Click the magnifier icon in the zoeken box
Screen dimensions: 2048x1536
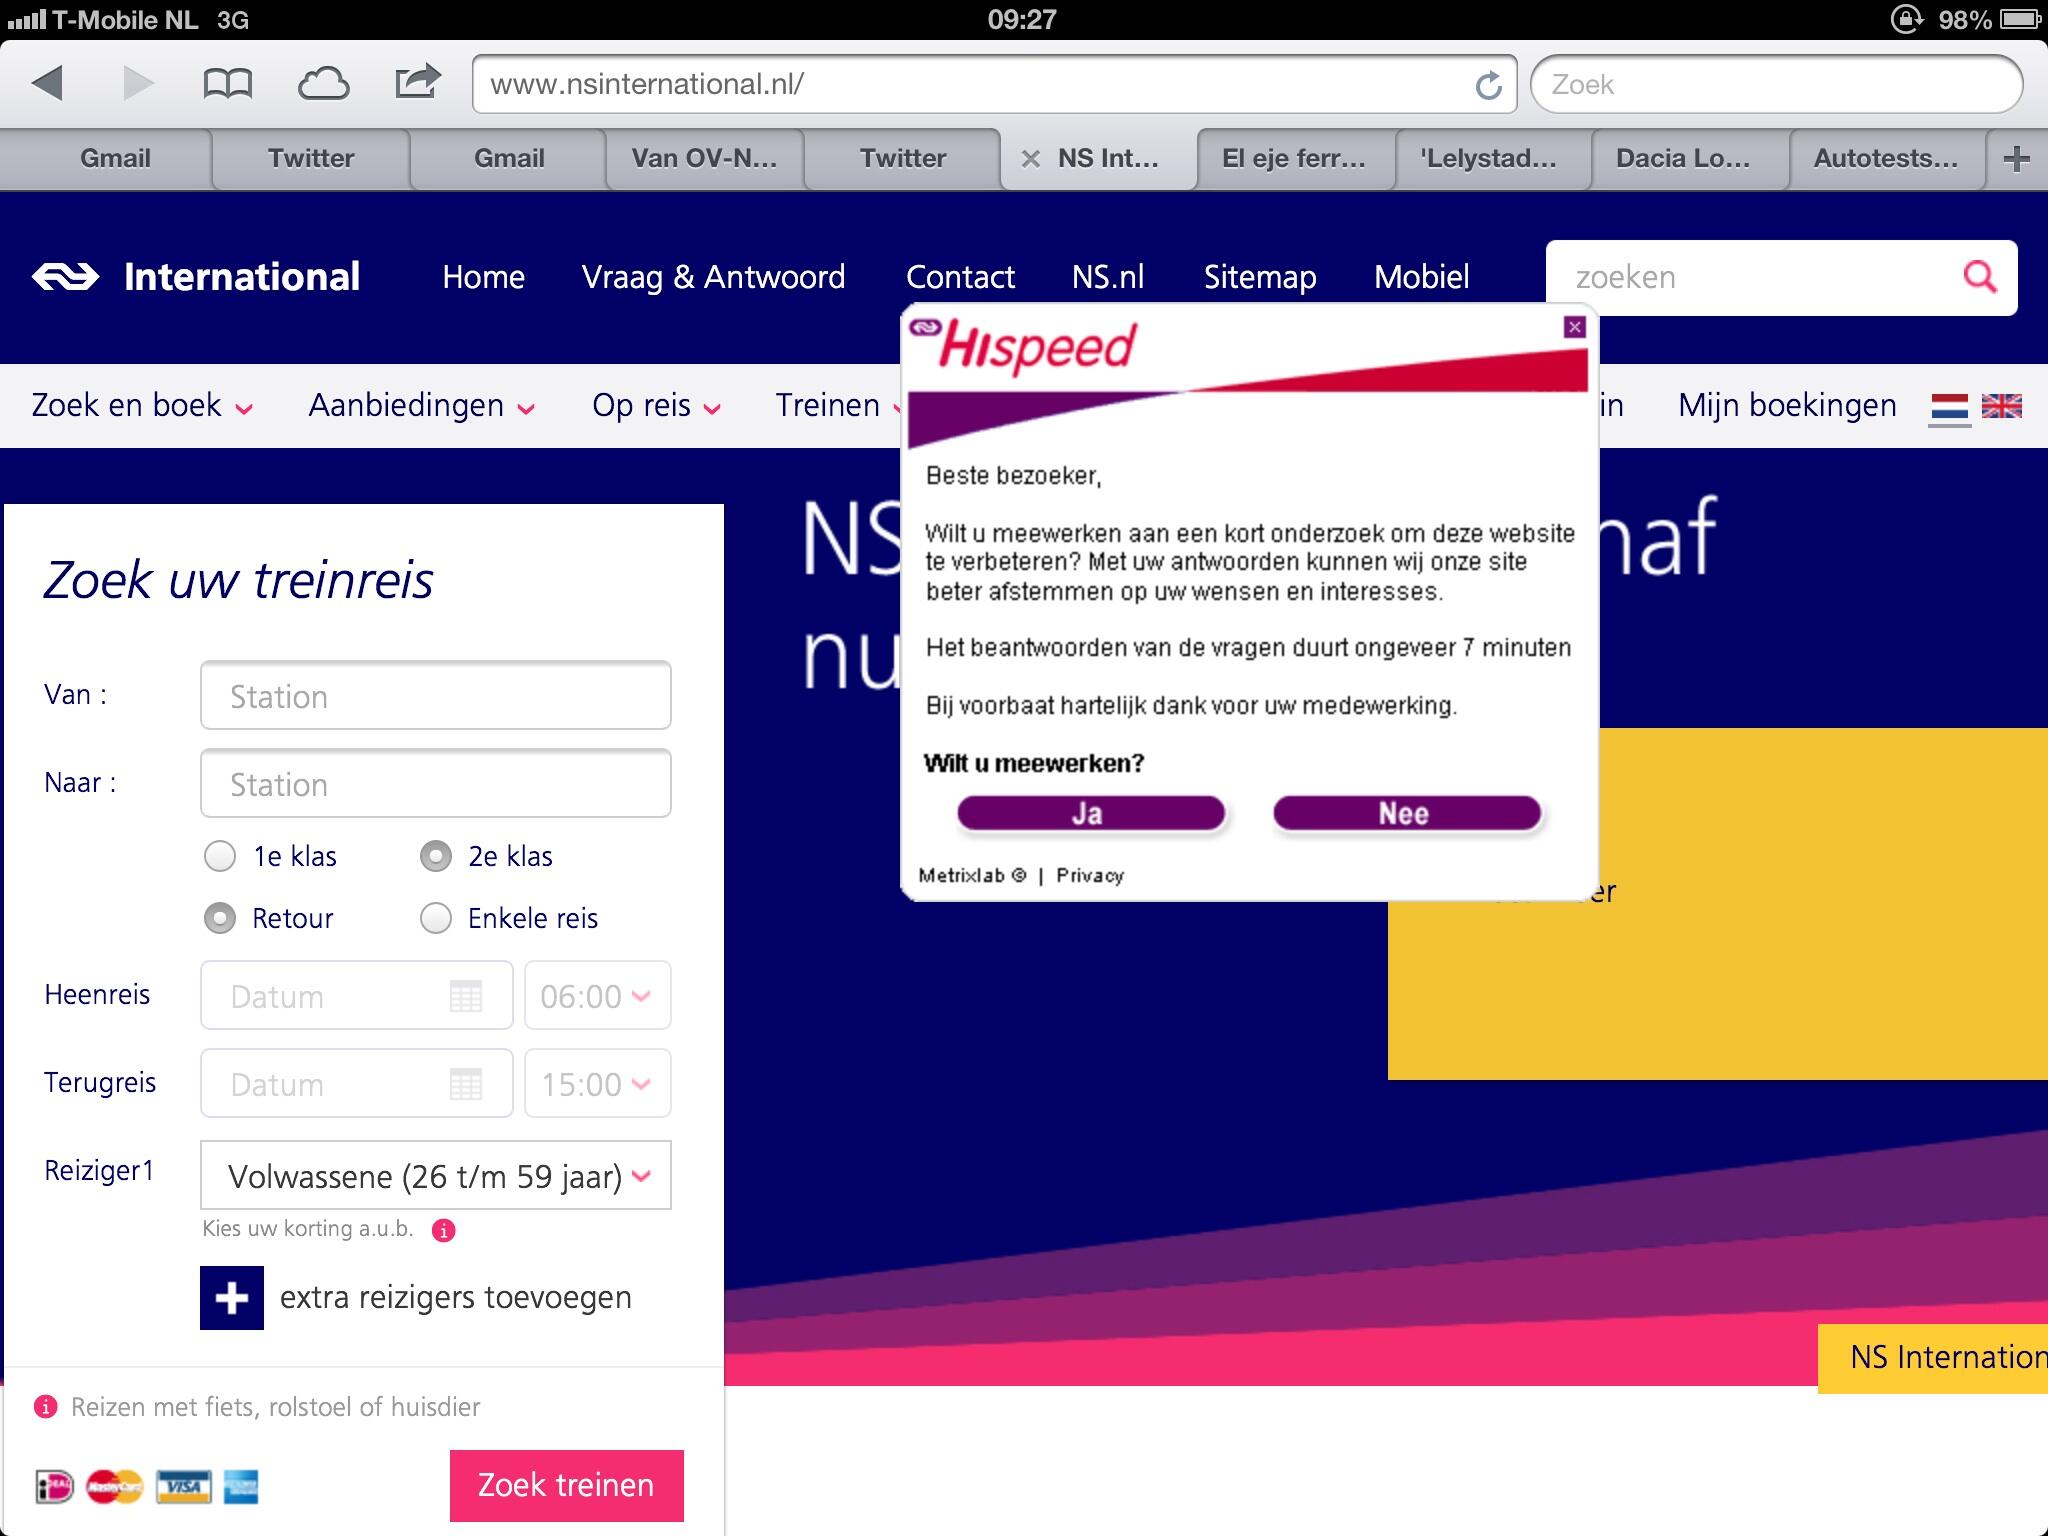coord(1980,277)
